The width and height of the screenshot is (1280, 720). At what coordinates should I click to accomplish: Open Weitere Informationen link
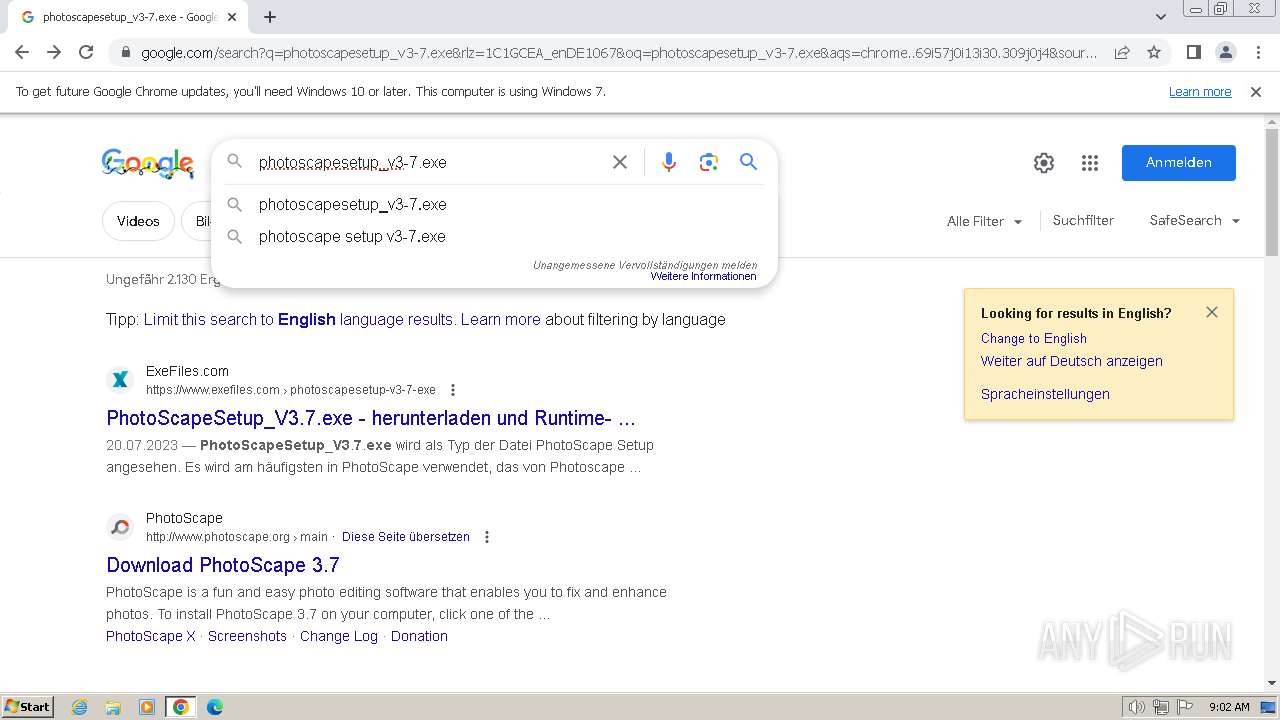703,276
